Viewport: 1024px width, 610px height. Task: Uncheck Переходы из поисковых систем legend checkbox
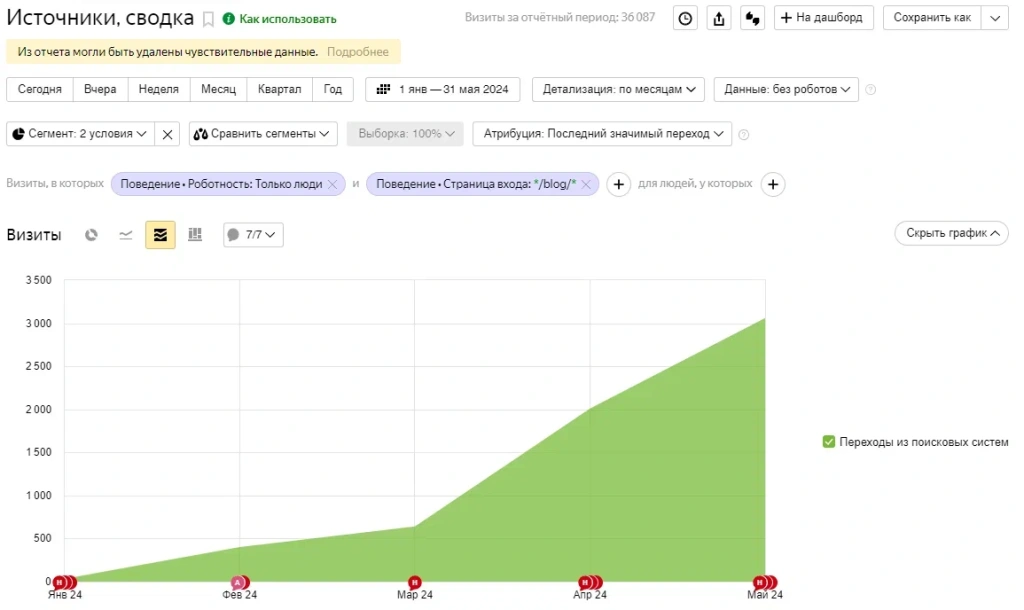pyautogui.click(x=828, y=442)
